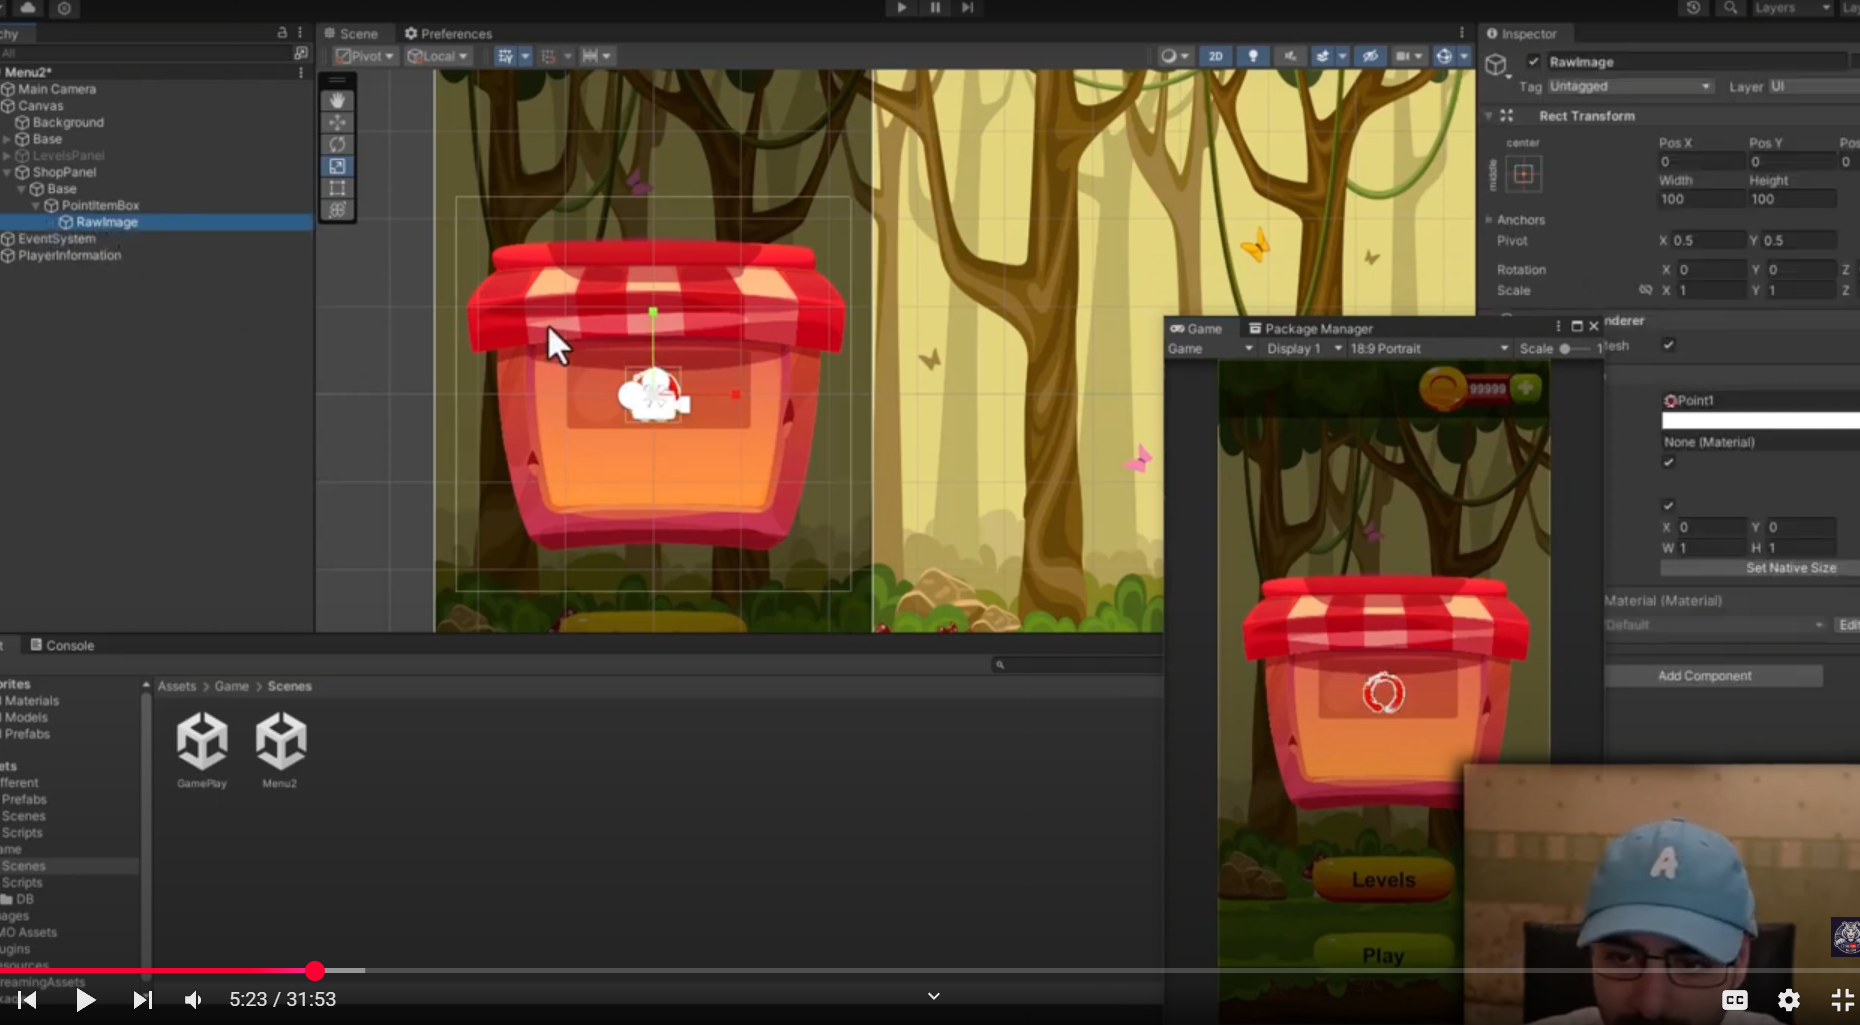Open Unity search icon
Screen dimensions: 1860x1025
click(1730, 8)
